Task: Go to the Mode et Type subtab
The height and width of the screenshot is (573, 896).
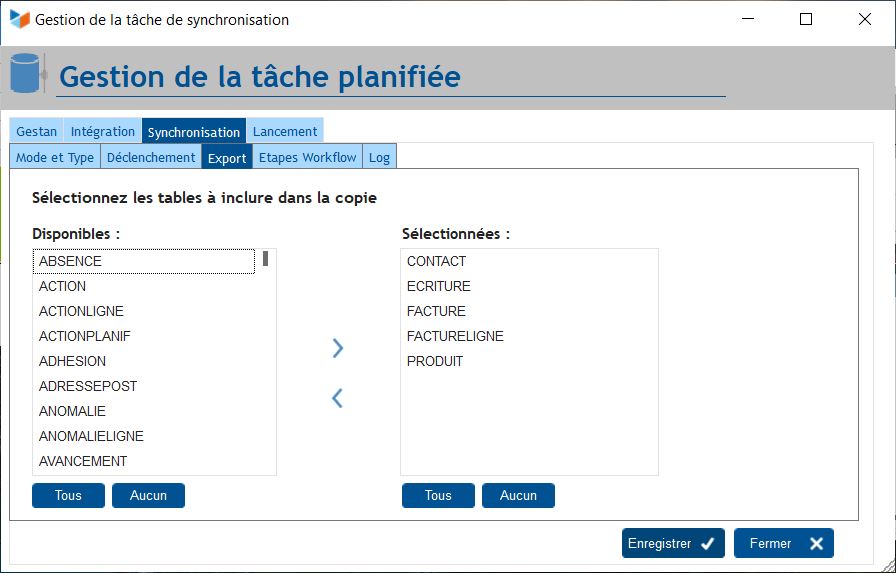Action: click(x=55, y=157)
